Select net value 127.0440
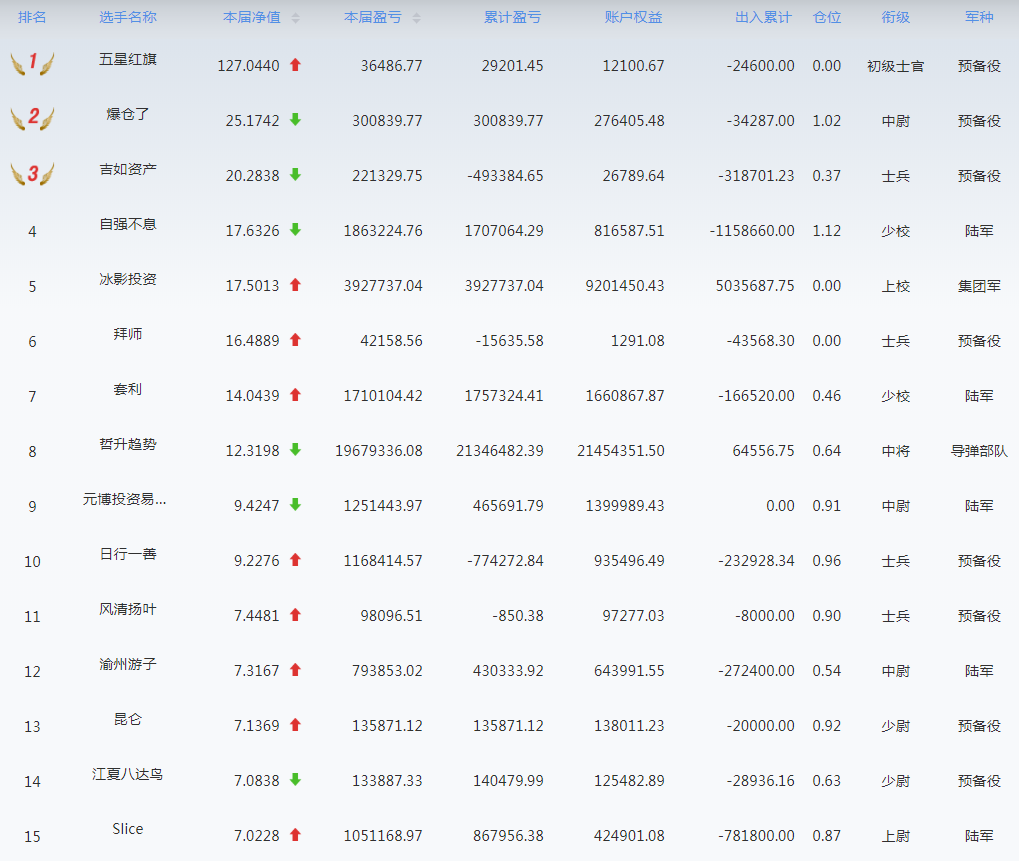This screenshot has height=861, width=1019. click(x=248, y=66)
